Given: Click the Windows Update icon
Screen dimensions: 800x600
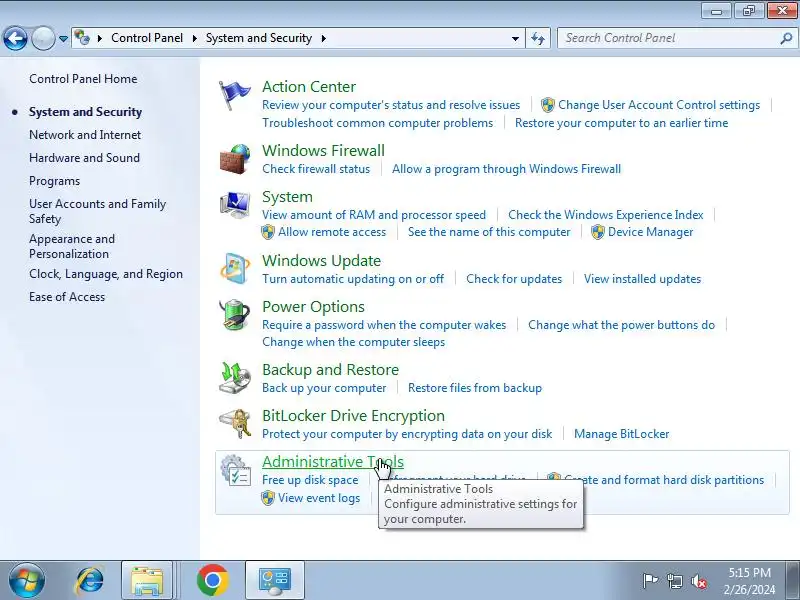Looking at the screenshot, I should pyautogui.click(x=235, y=268).
